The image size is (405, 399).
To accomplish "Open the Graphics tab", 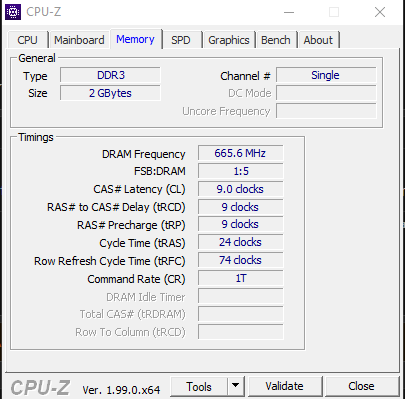I will tap(229, 40).
